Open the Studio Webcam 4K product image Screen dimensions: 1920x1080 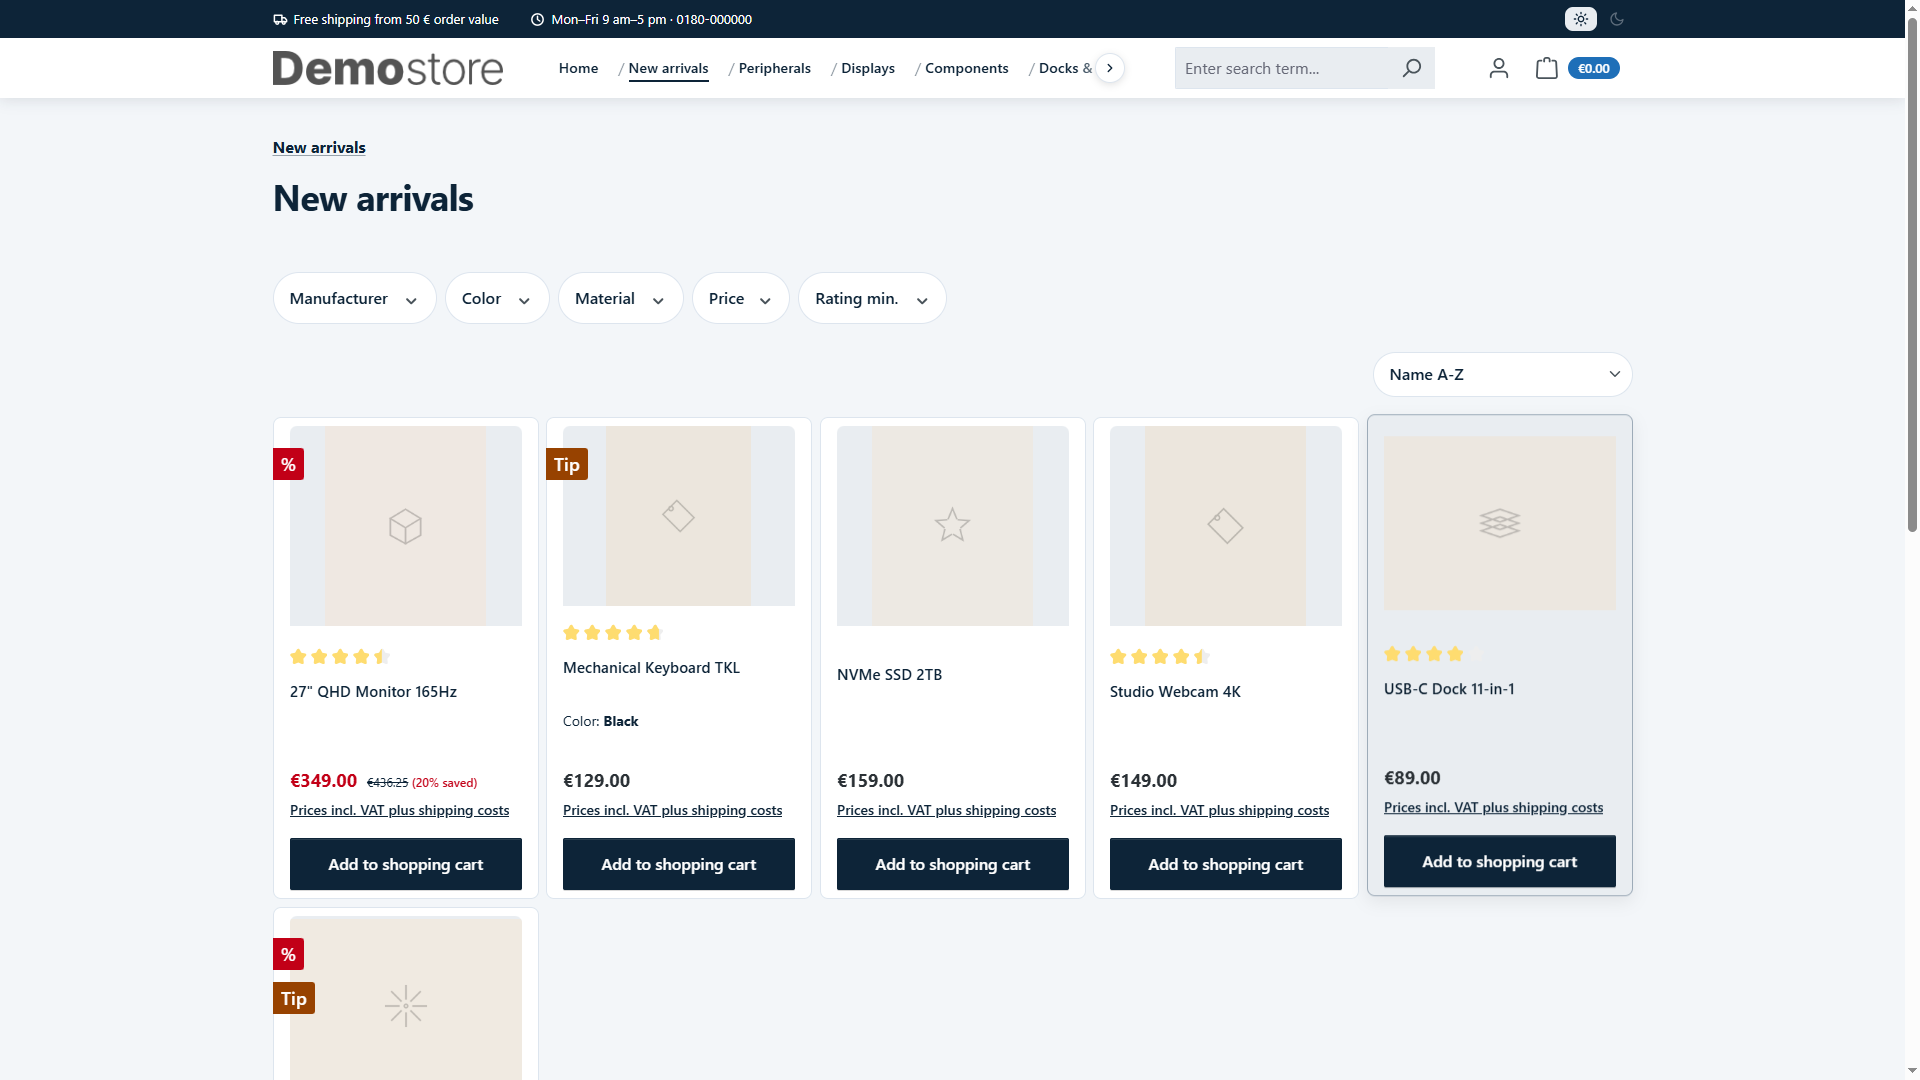coord(1226,526)
